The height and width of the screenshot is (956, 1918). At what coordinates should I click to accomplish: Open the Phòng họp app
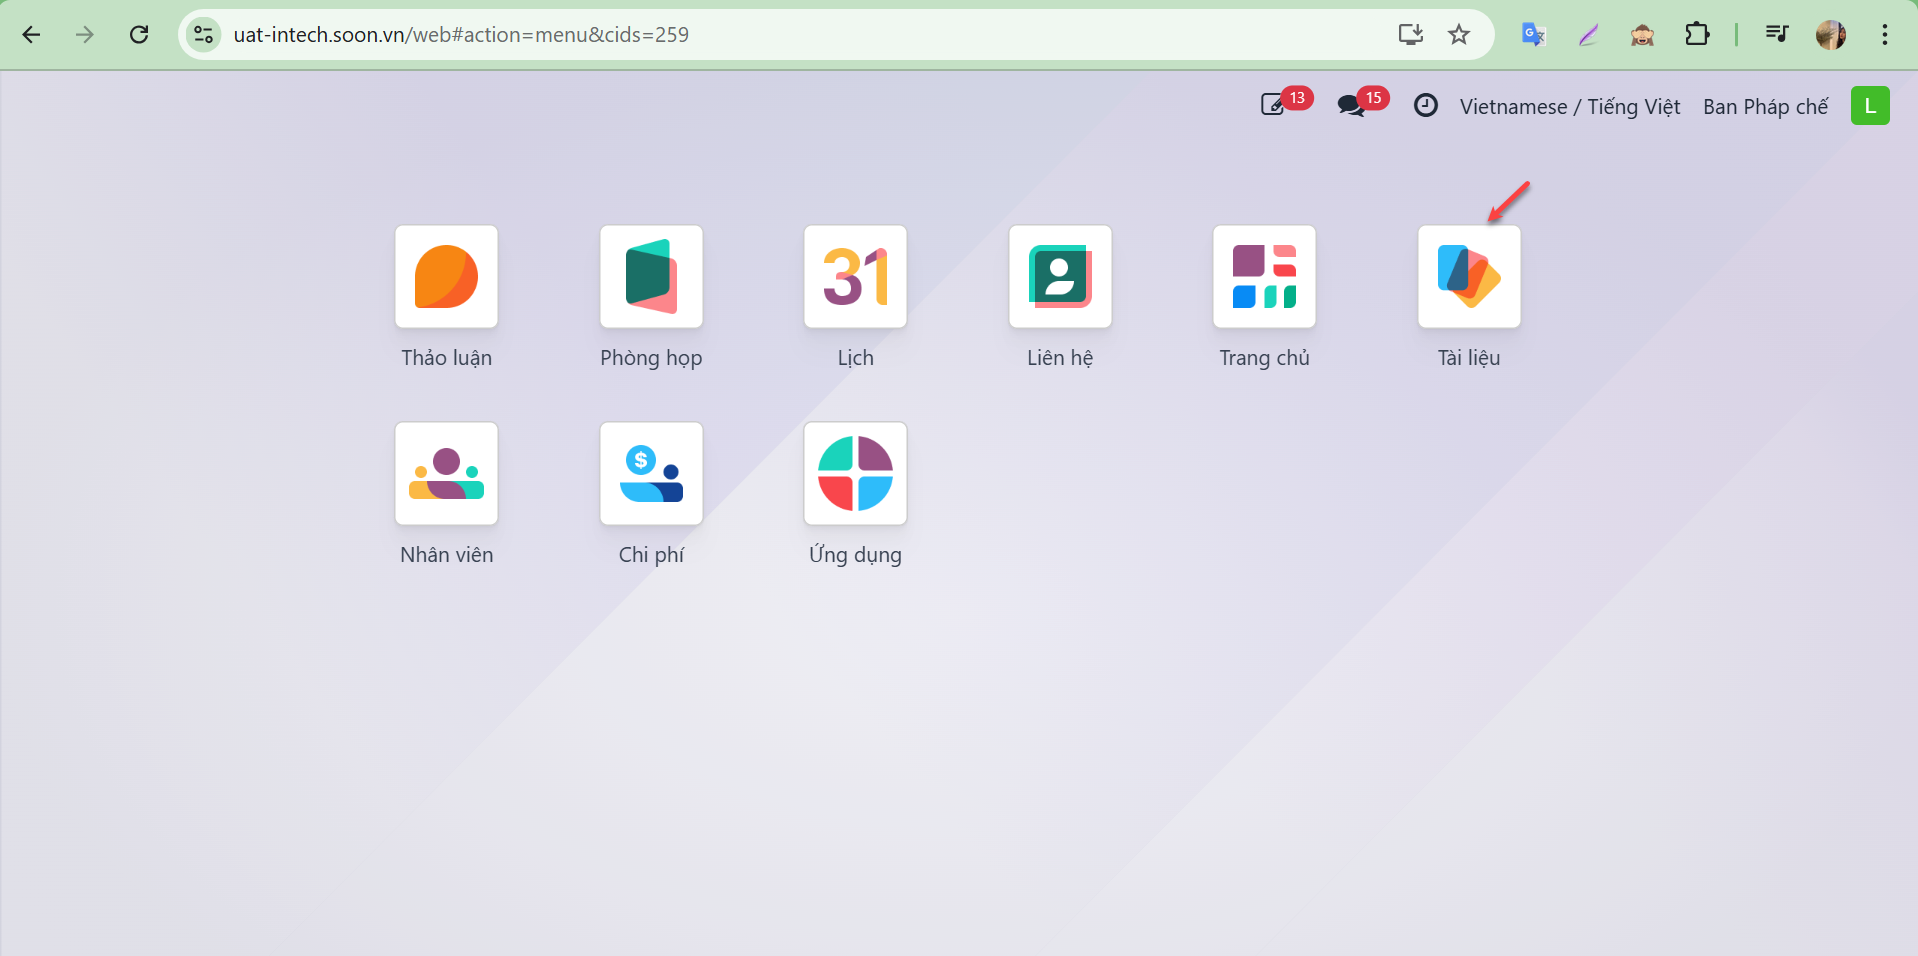tap(651, 277)
